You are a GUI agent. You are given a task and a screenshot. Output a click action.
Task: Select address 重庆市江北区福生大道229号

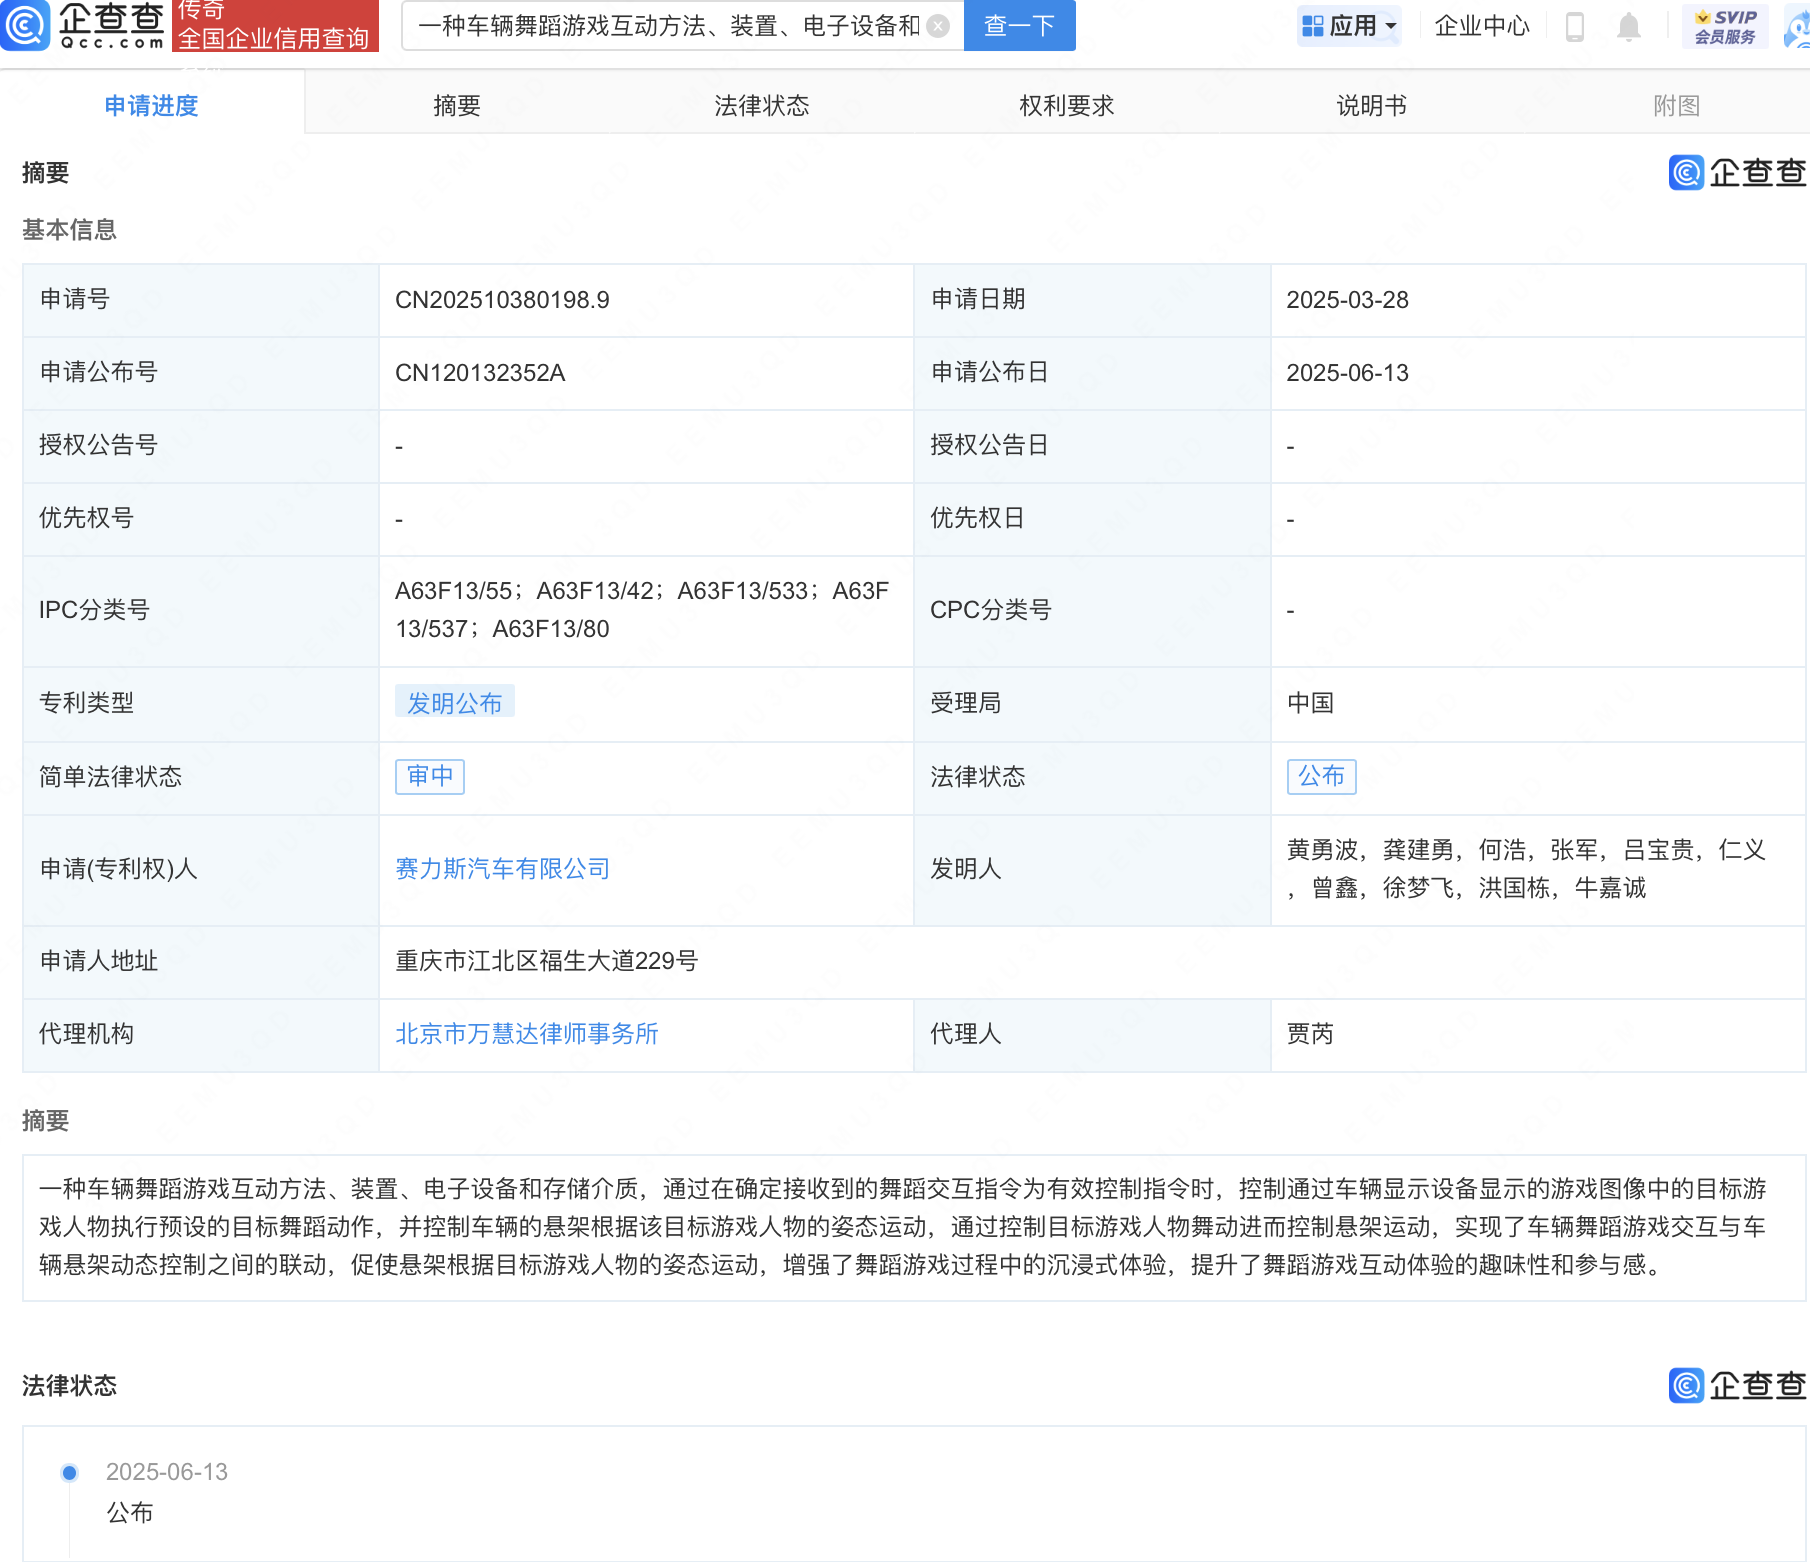click(546, 961)
